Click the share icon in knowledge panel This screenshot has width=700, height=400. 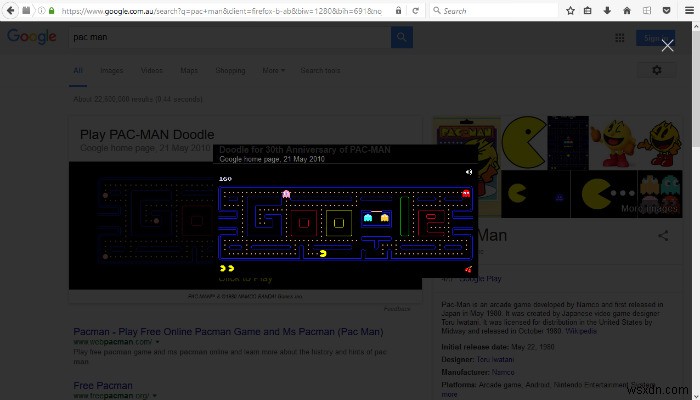(x=663, y=236)
